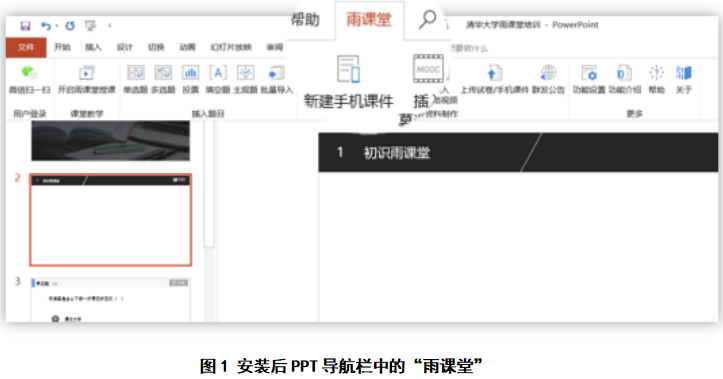Open 功能介绍 feature introduction
Image resolution: width=723 pixels, height=379 pixels.
[x=624, y=79]
